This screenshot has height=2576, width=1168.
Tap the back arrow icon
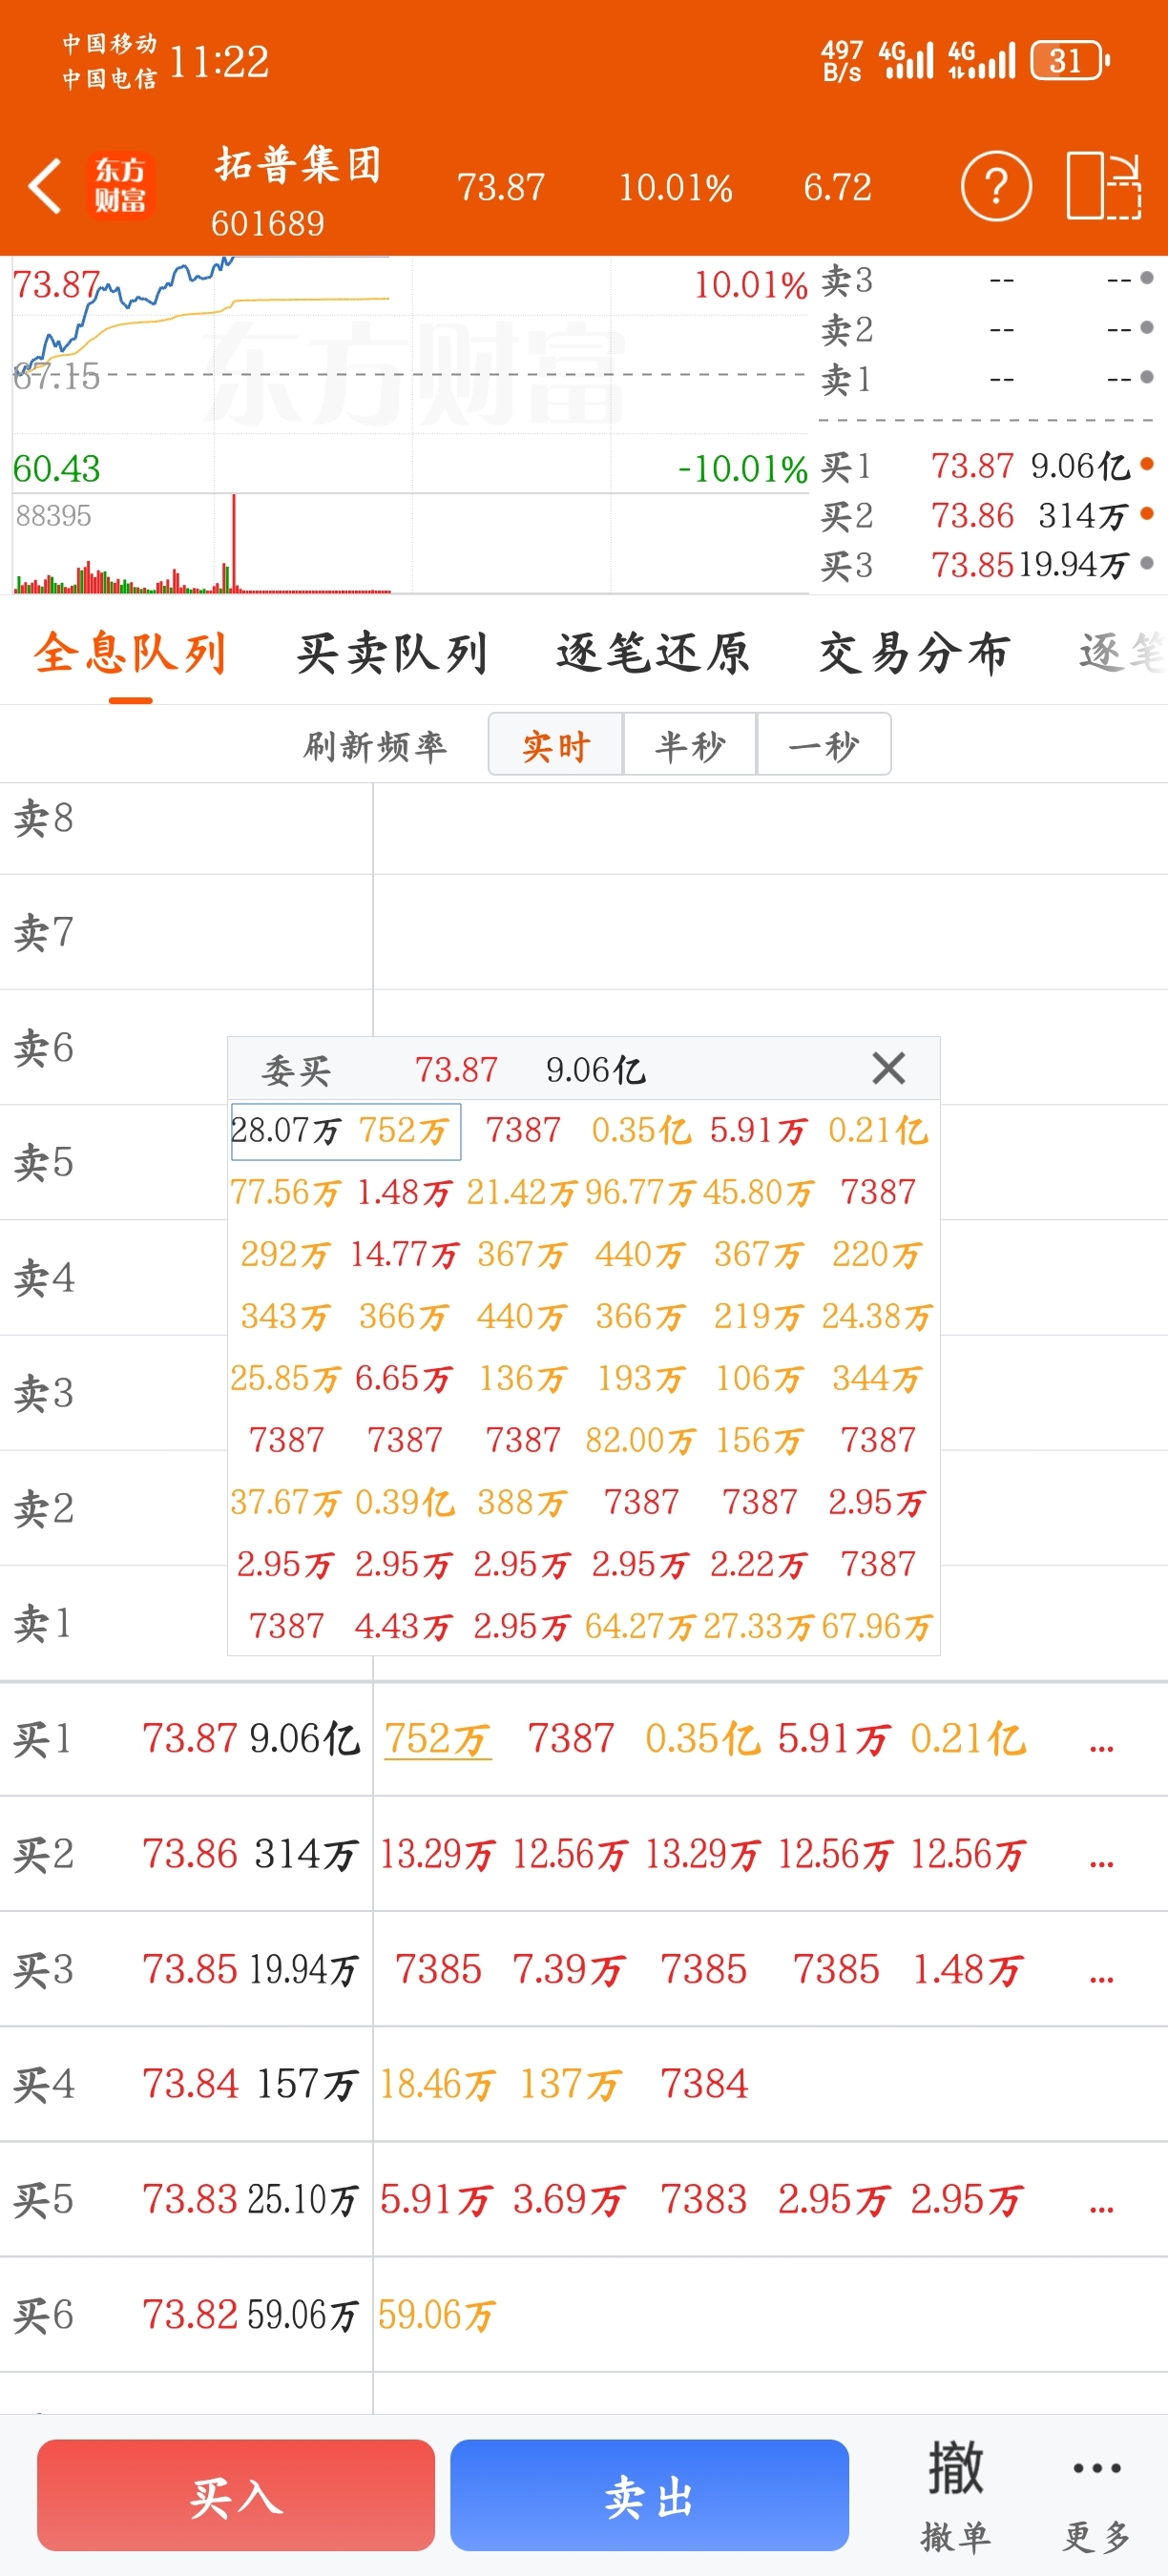(45, 186)
